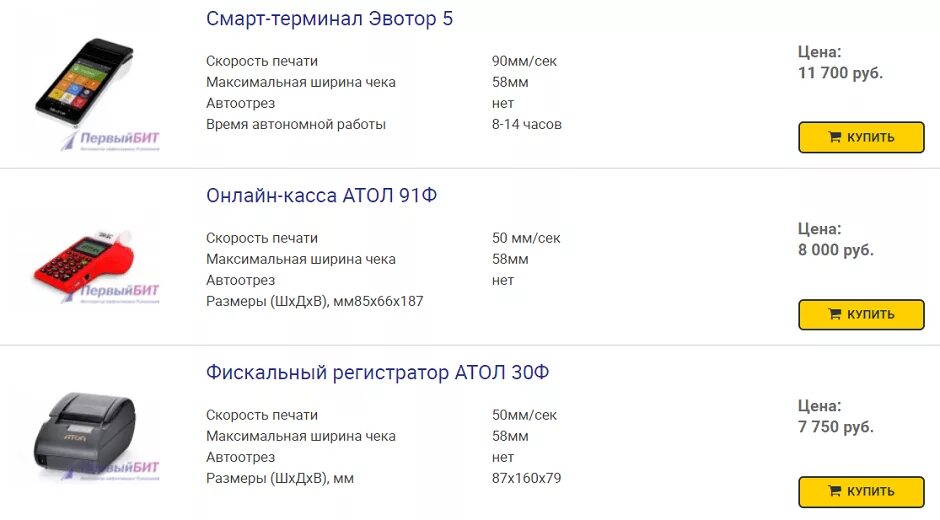Viewport: 940px width, 520px height.
Task: Click the black АТОЛ 30Ф printer photo
Action: pyautogui.click(x=85, y=433)
